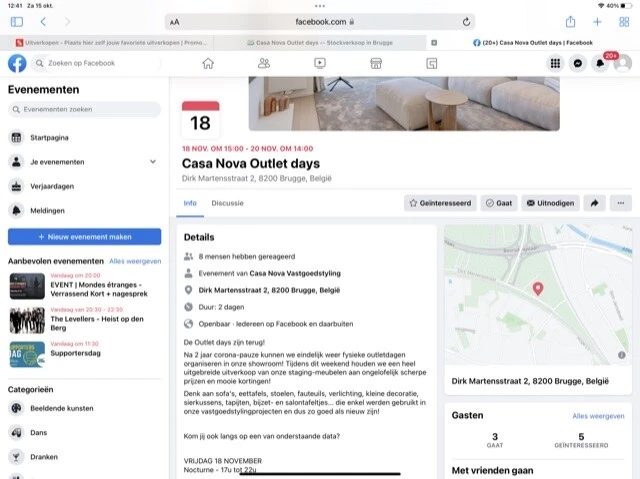Reload the facebook.com page
Screen dimensions: 640x479
[466, 22]
